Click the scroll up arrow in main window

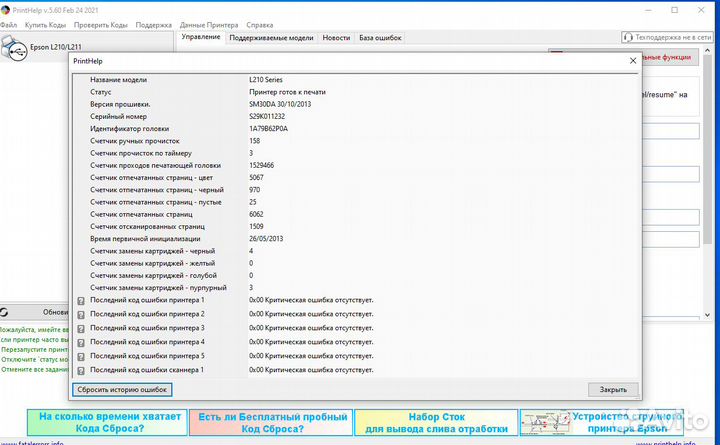[707, 50]
